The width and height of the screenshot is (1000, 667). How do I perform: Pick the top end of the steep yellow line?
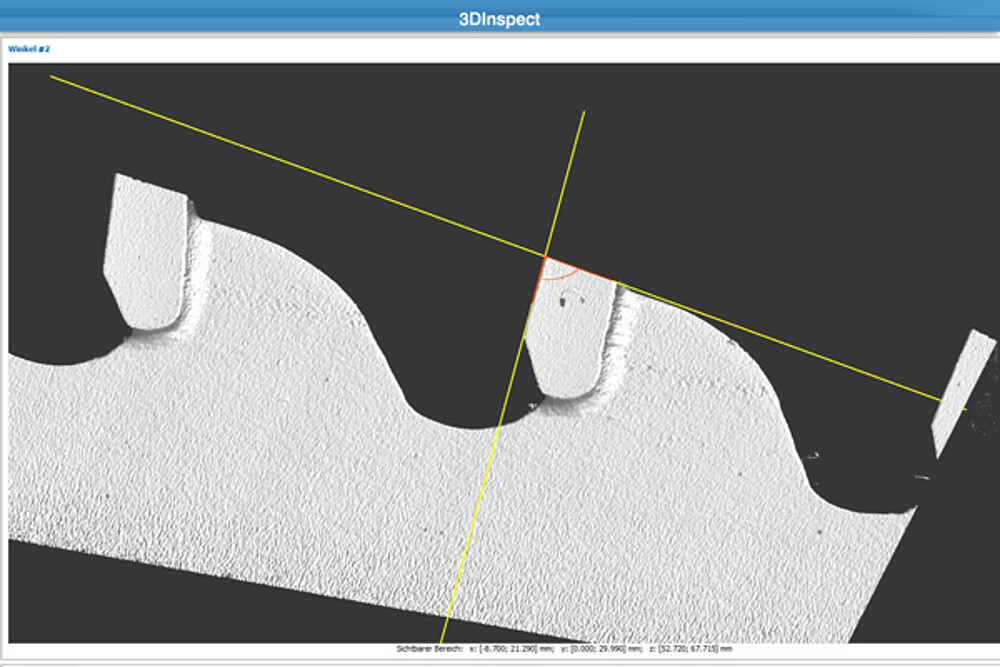pyautogui.click(x=584, y=112)
